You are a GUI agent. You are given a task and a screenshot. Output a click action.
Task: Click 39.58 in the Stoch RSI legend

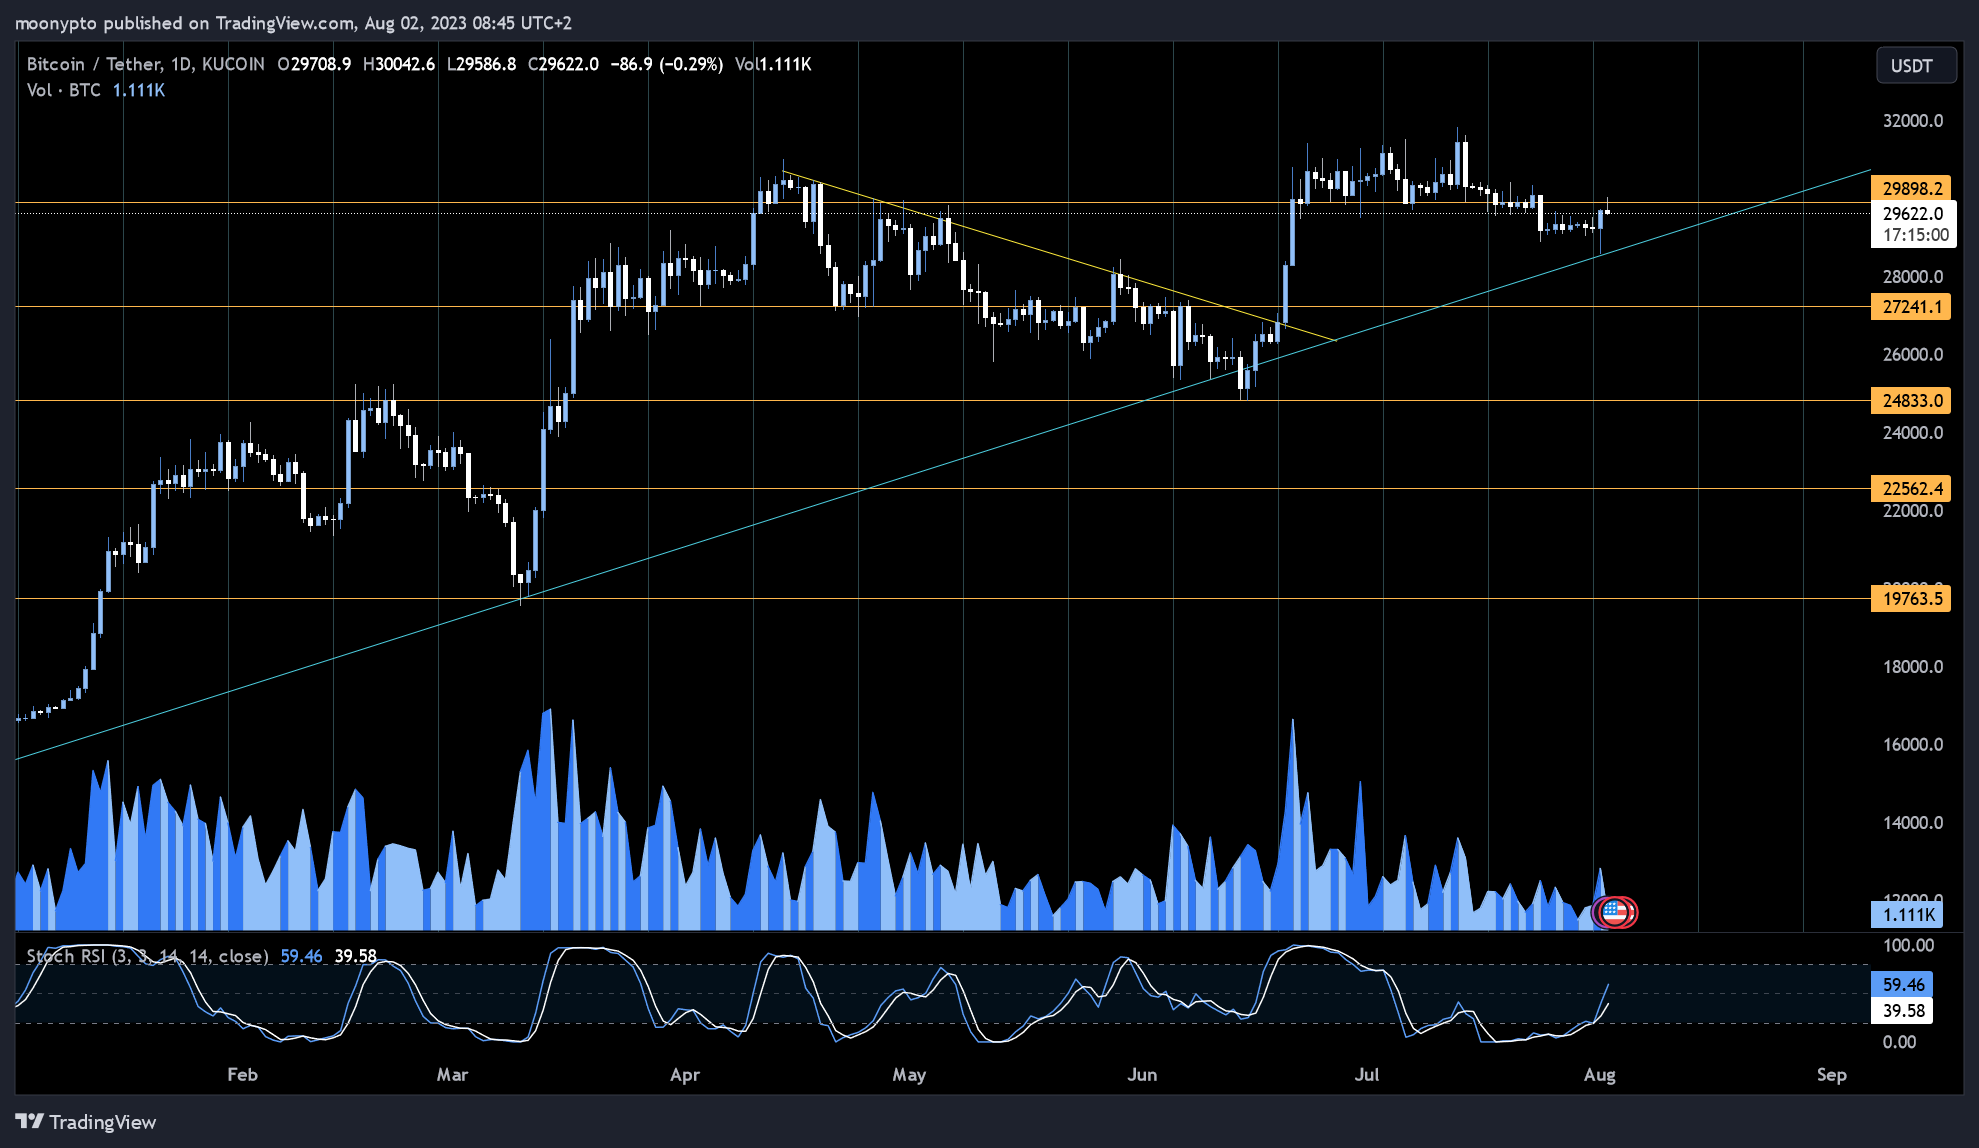(x=355, y=956)
